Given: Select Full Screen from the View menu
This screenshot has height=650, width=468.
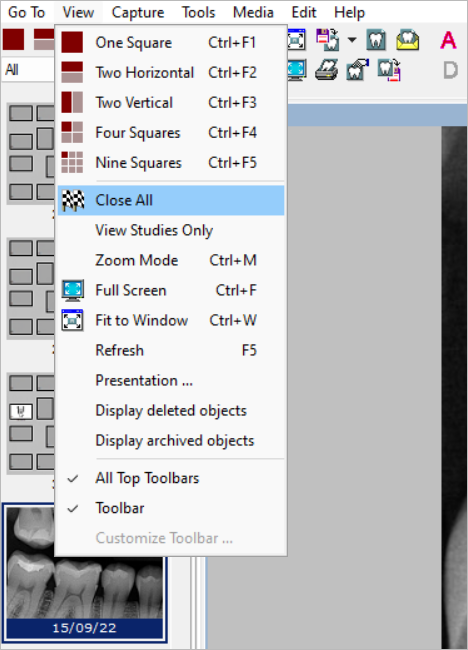Looking at the screenshot, I should 171,290.
